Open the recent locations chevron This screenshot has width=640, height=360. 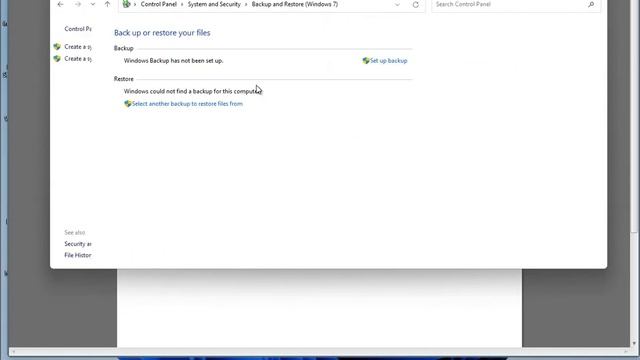(x=93, y=4)
